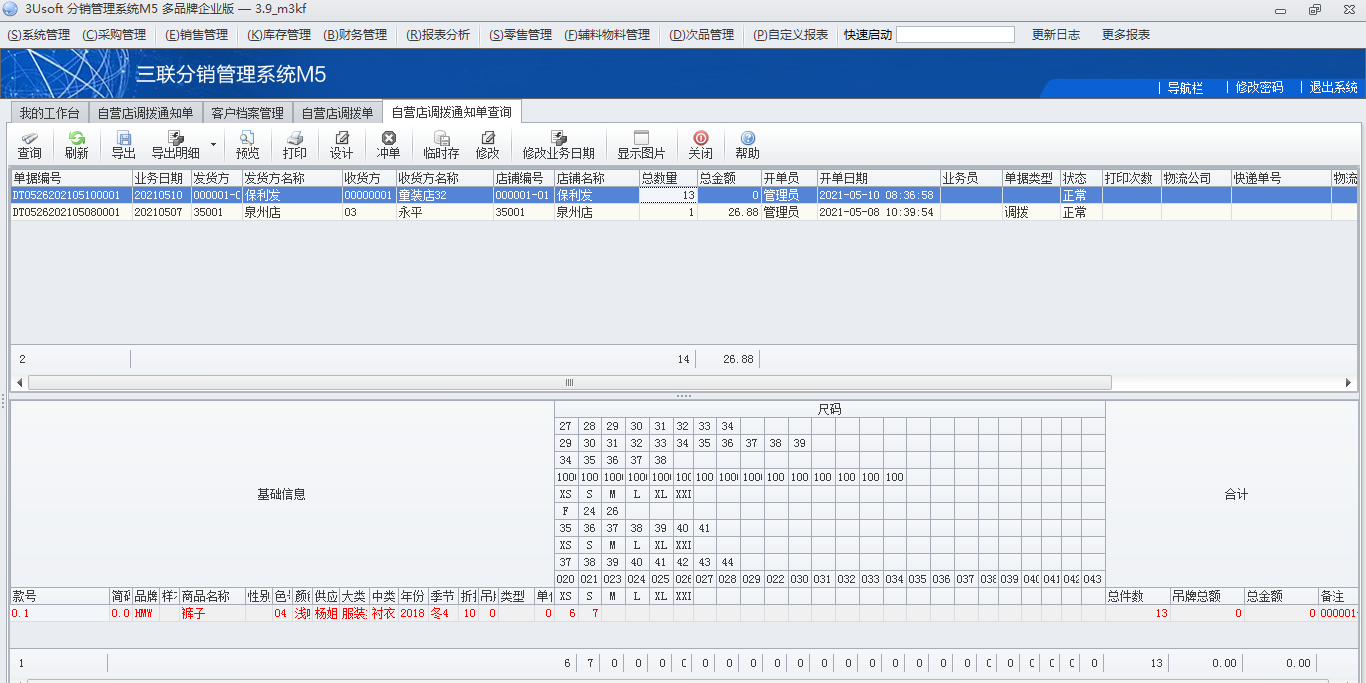
Task: Click the 刷新 refresh icon
Action: [76, 146]
